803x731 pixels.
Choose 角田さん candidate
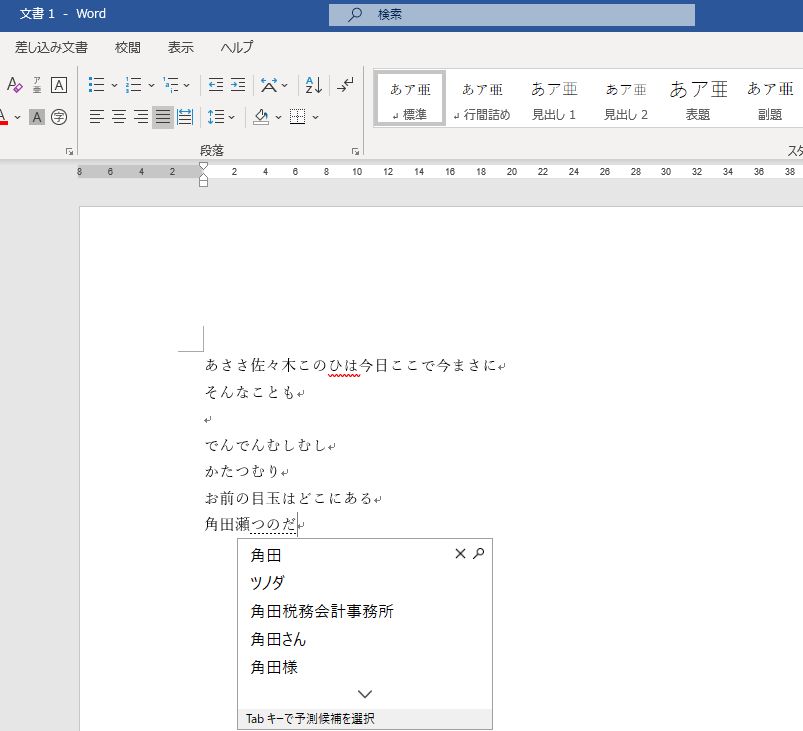(278, 639)
